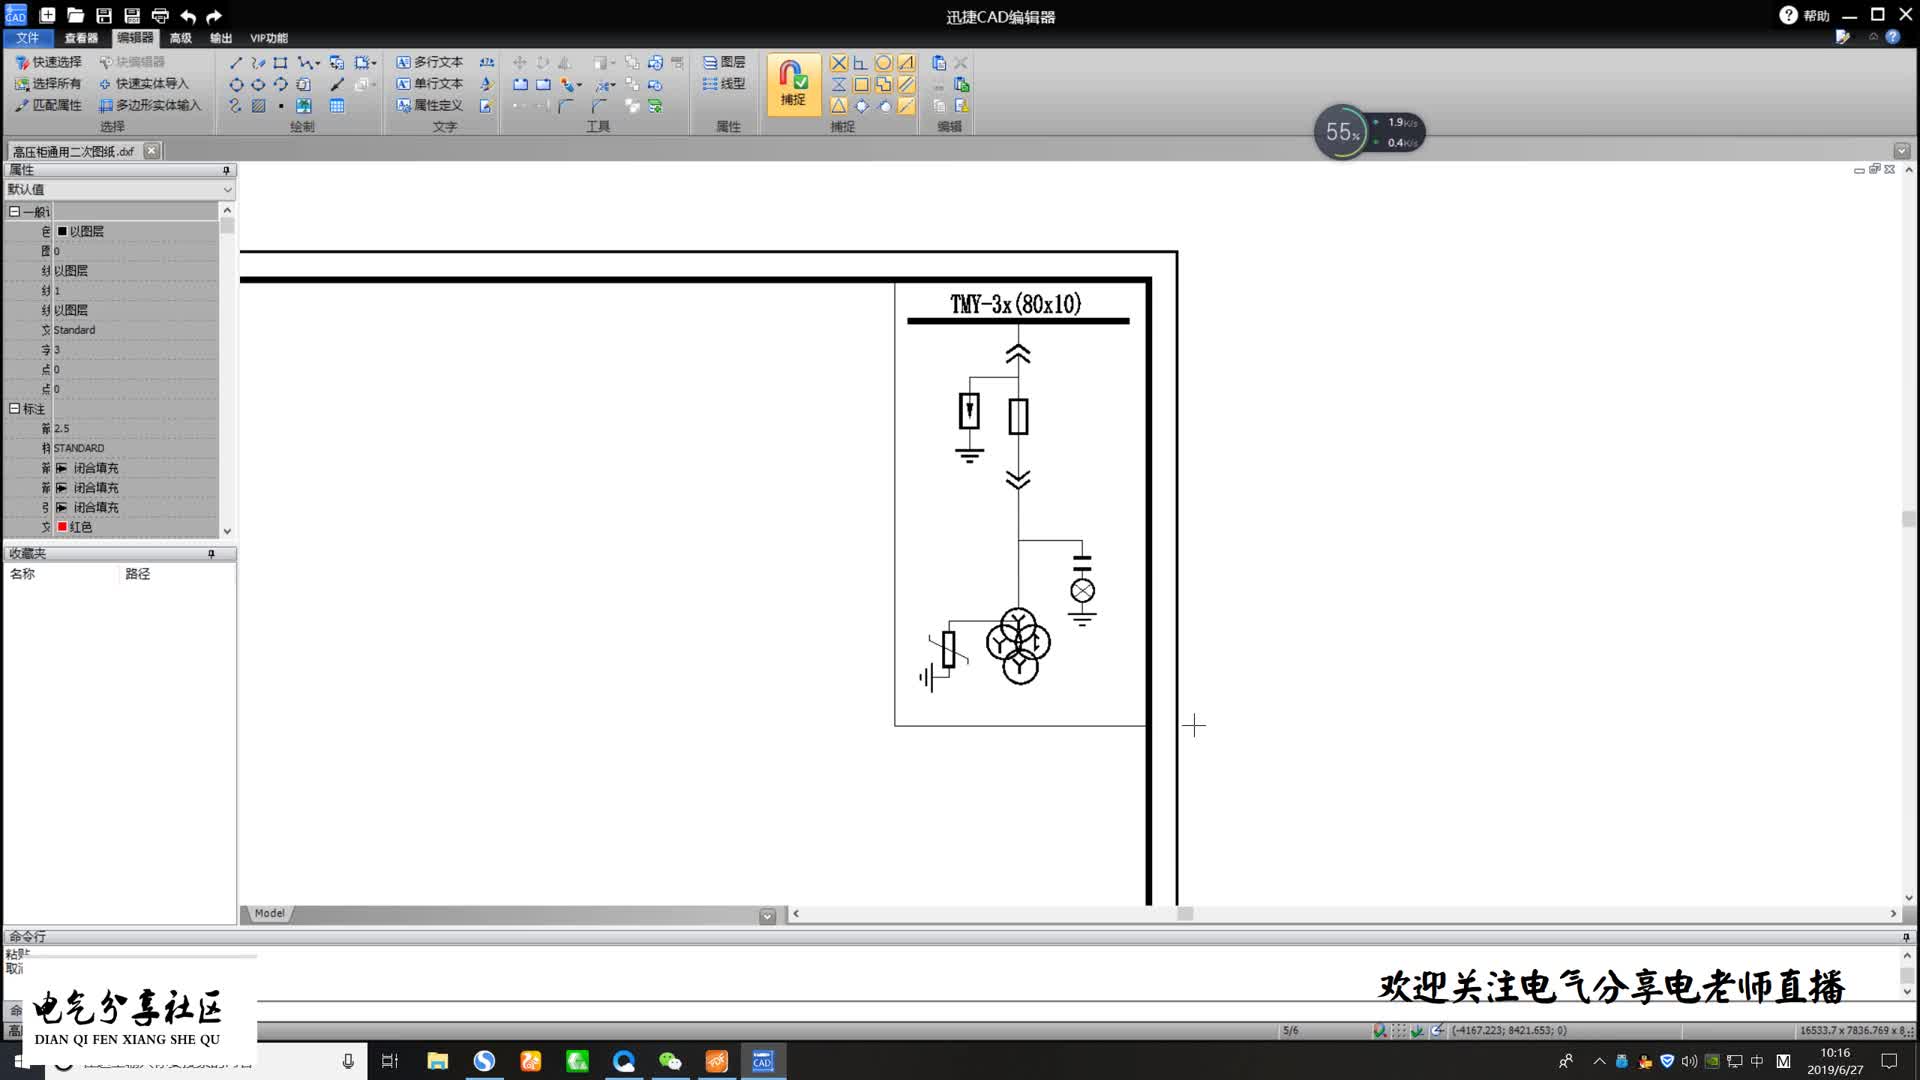Toggle the perpendicular snap icon
Image resolution: width=1920 pixels, height=1080 pixels.
860,62
